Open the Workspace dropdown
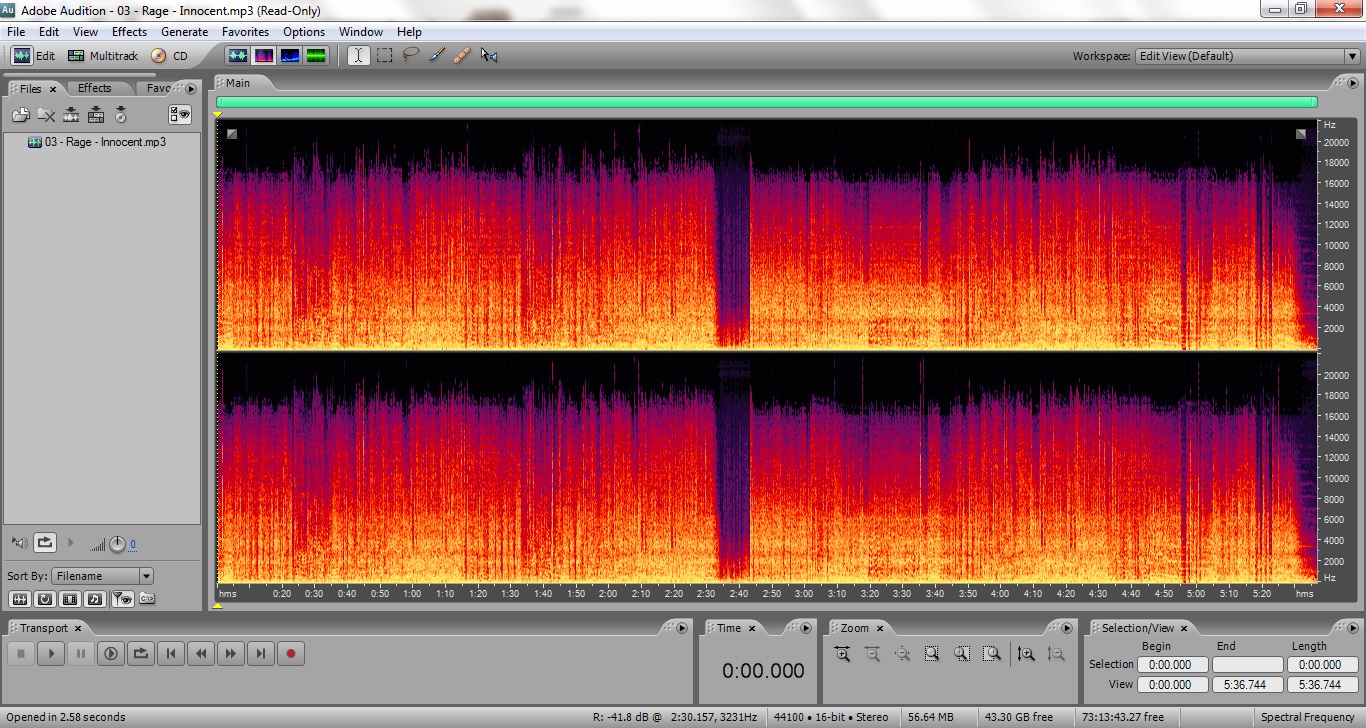 click(x=1351, y=56)
